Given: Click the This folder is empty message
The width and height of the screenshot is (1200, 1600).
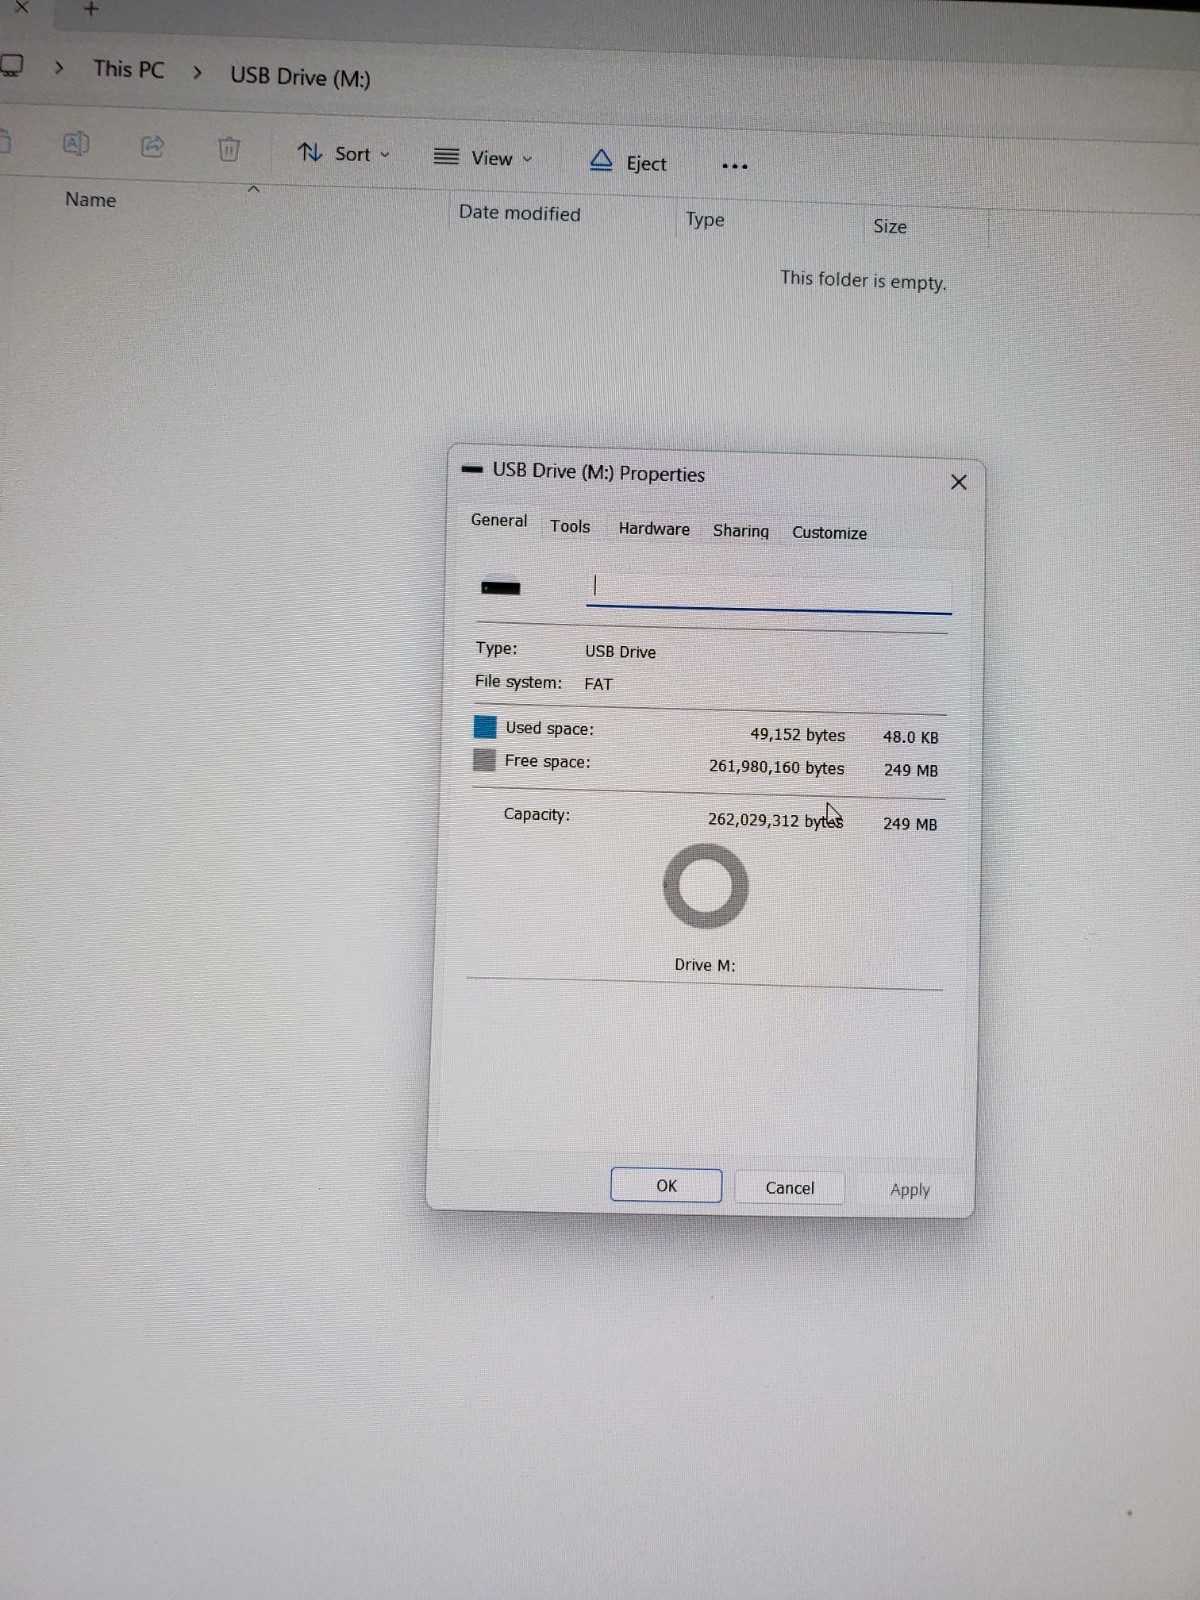Looking at the screenshot, I should (x=863, y=280).
